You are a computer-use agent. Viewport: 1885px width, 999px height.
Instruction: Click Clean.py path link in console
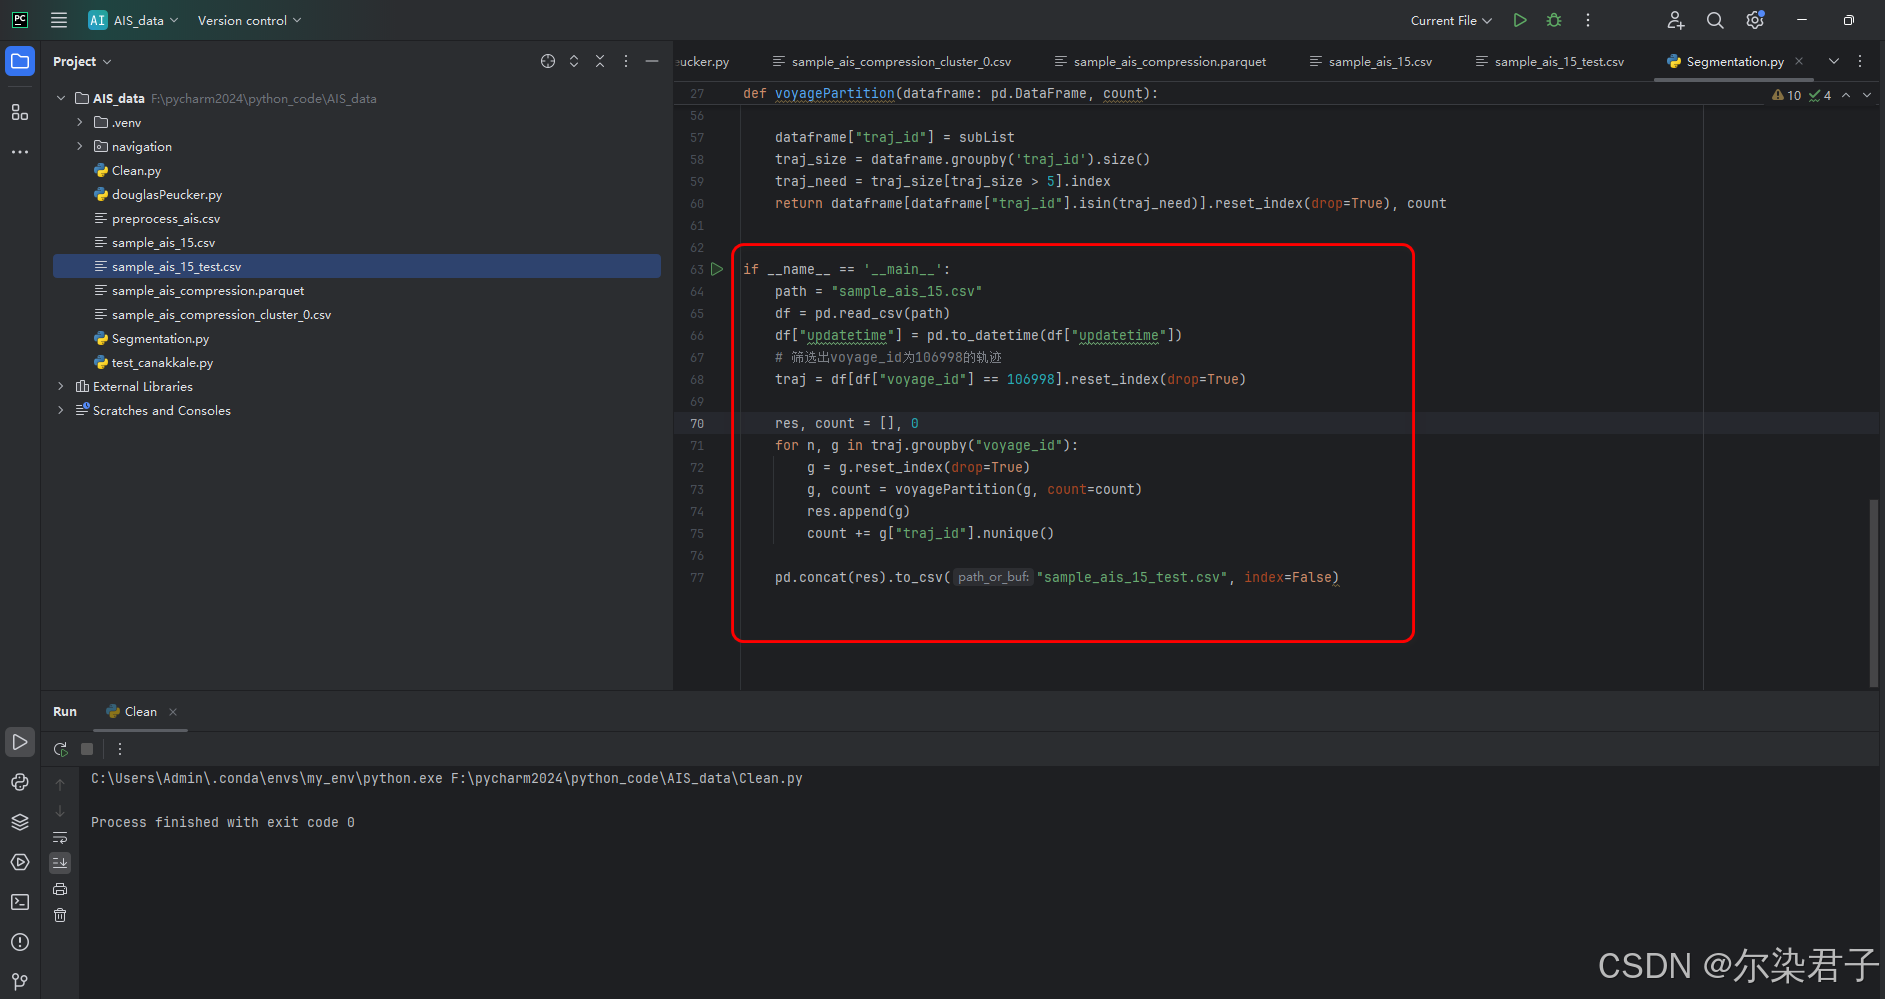pyautogui.click(x=627, y=778)
